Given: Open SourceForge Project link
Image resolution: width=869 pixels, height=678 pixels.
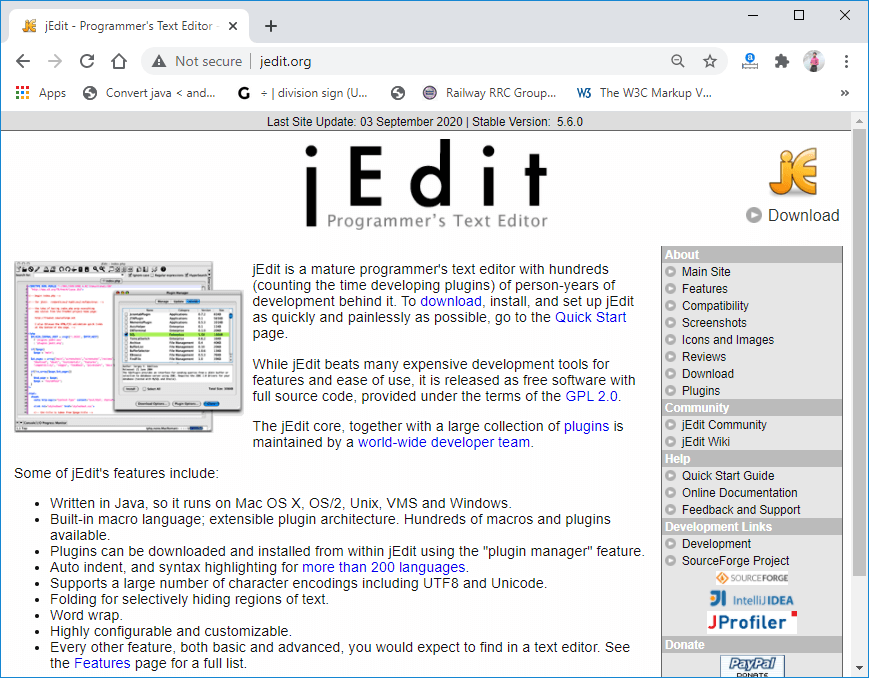Looking at the screenshot, I should 735,560.
